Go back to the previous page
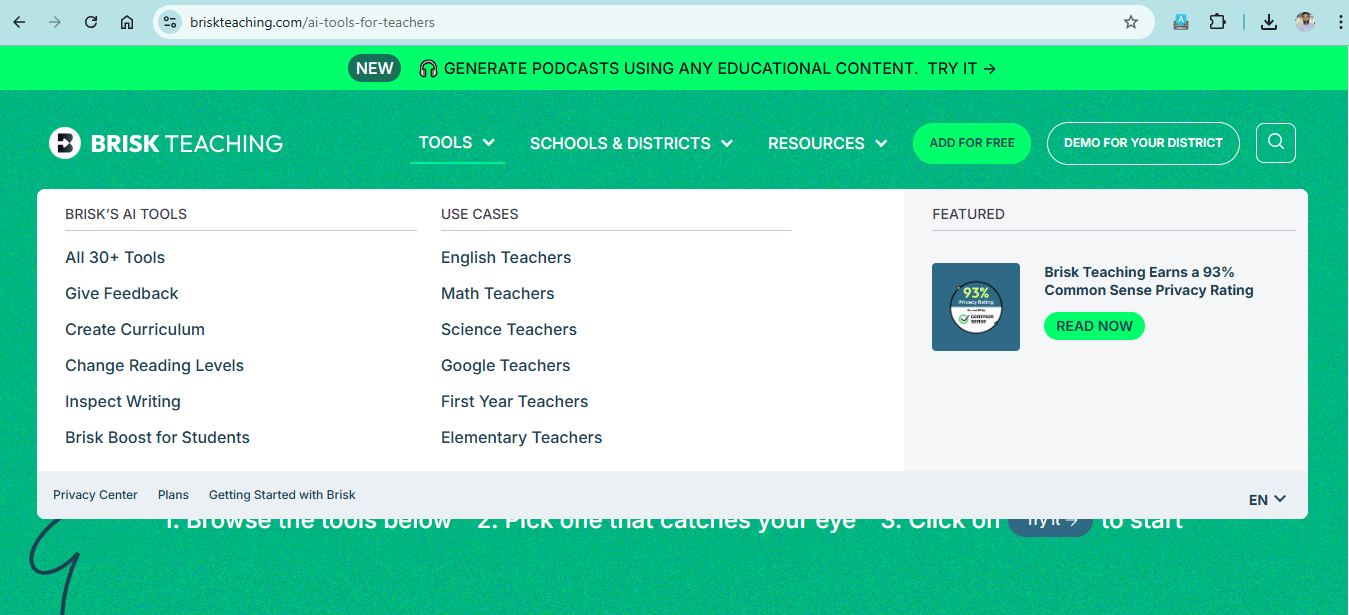The width and height of the screenshot is (1349, 615). [19, 22]
